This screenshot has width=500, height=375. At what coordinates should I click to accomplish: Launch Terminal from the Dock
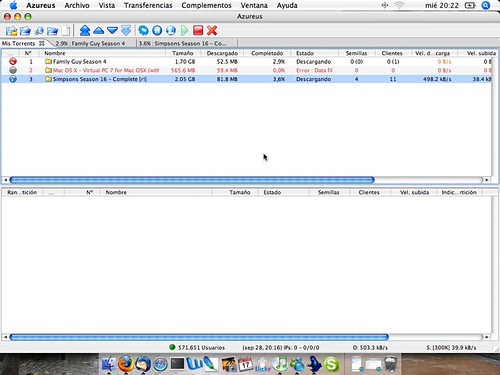coord(177,364)
